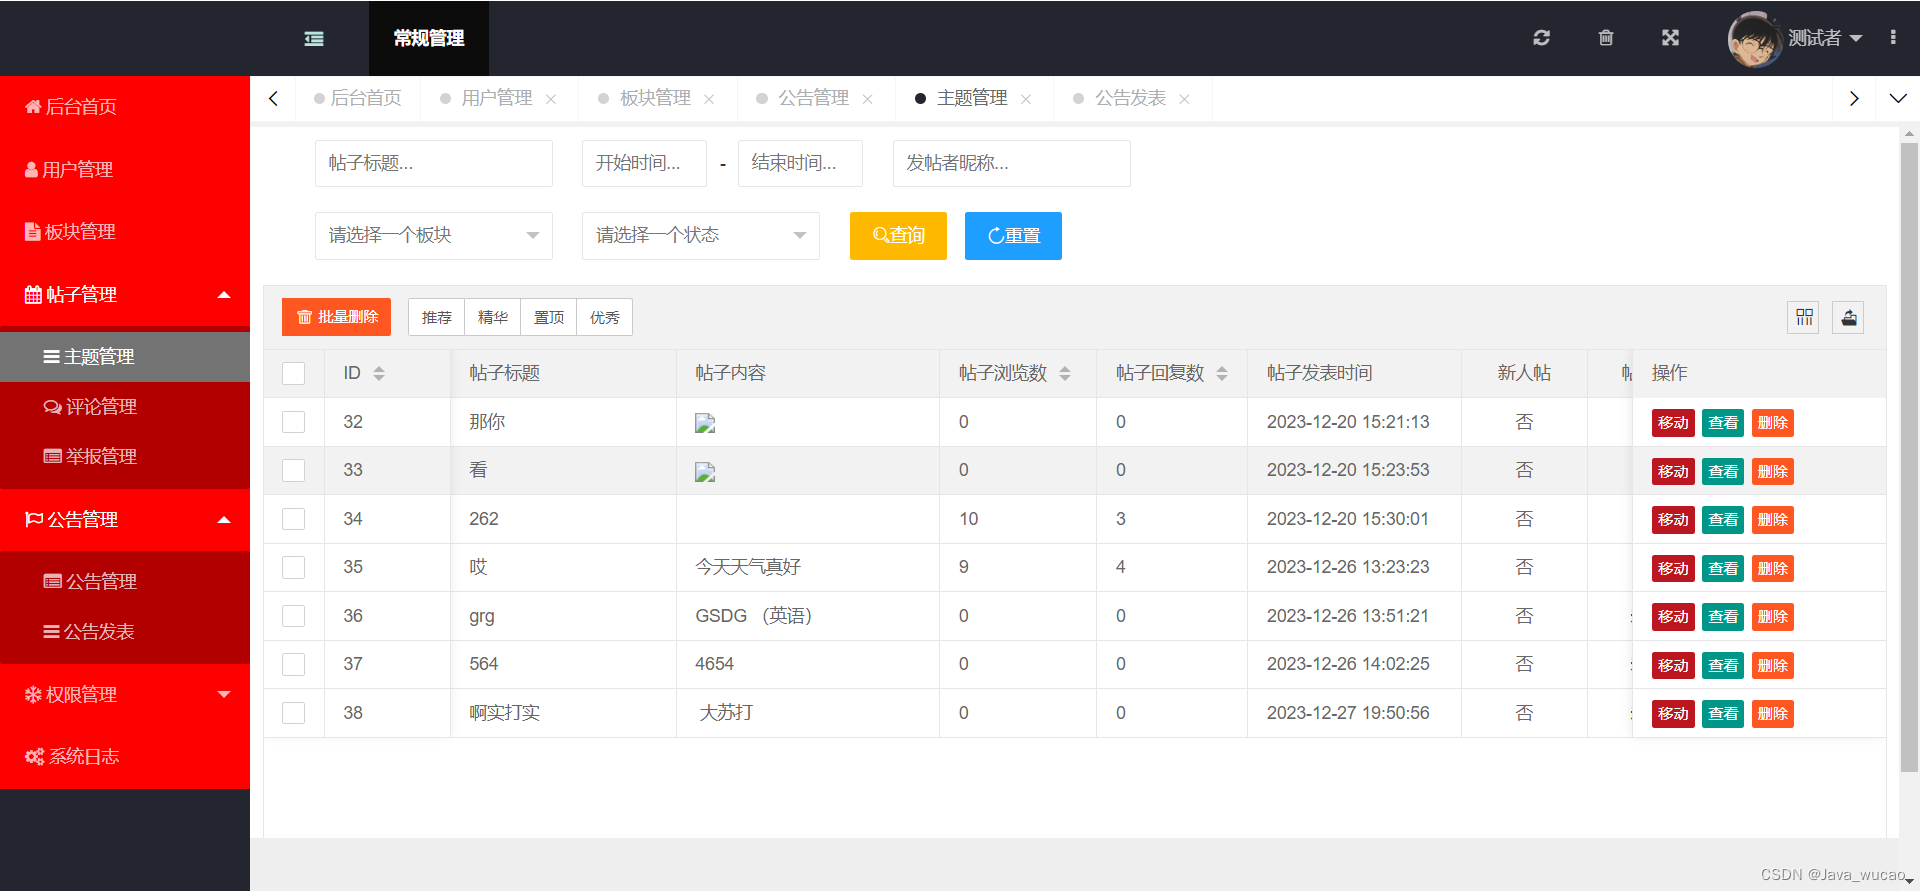This screenshot has width=1920, height=891.
Task: Click the 帖子标题 input field
Action: [x=434, y=163]
